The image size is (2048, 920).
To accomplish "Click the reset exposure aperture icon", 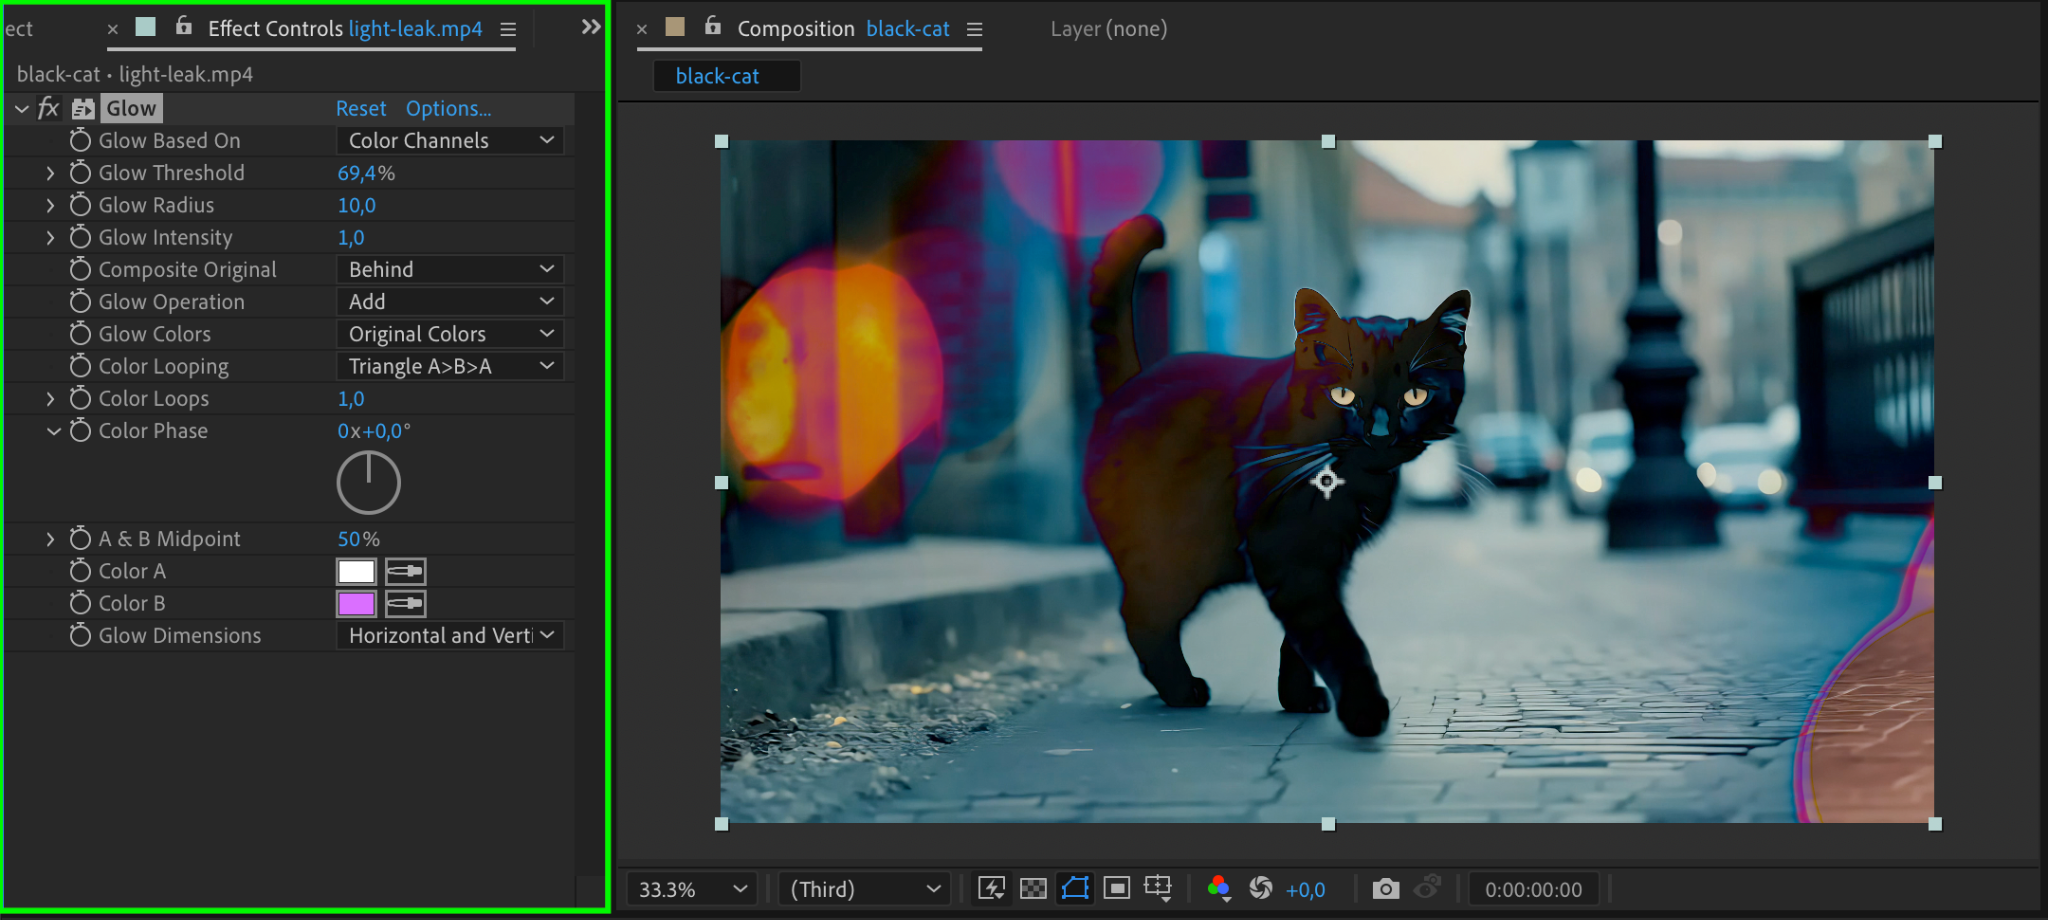I will [x=1261, y=888].
